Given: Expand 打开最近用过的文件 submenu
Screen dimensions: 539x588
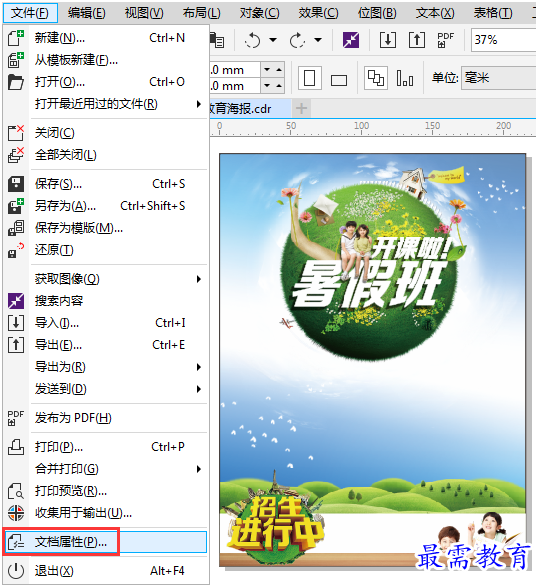Looking at the screenshot, I should 199,104.
